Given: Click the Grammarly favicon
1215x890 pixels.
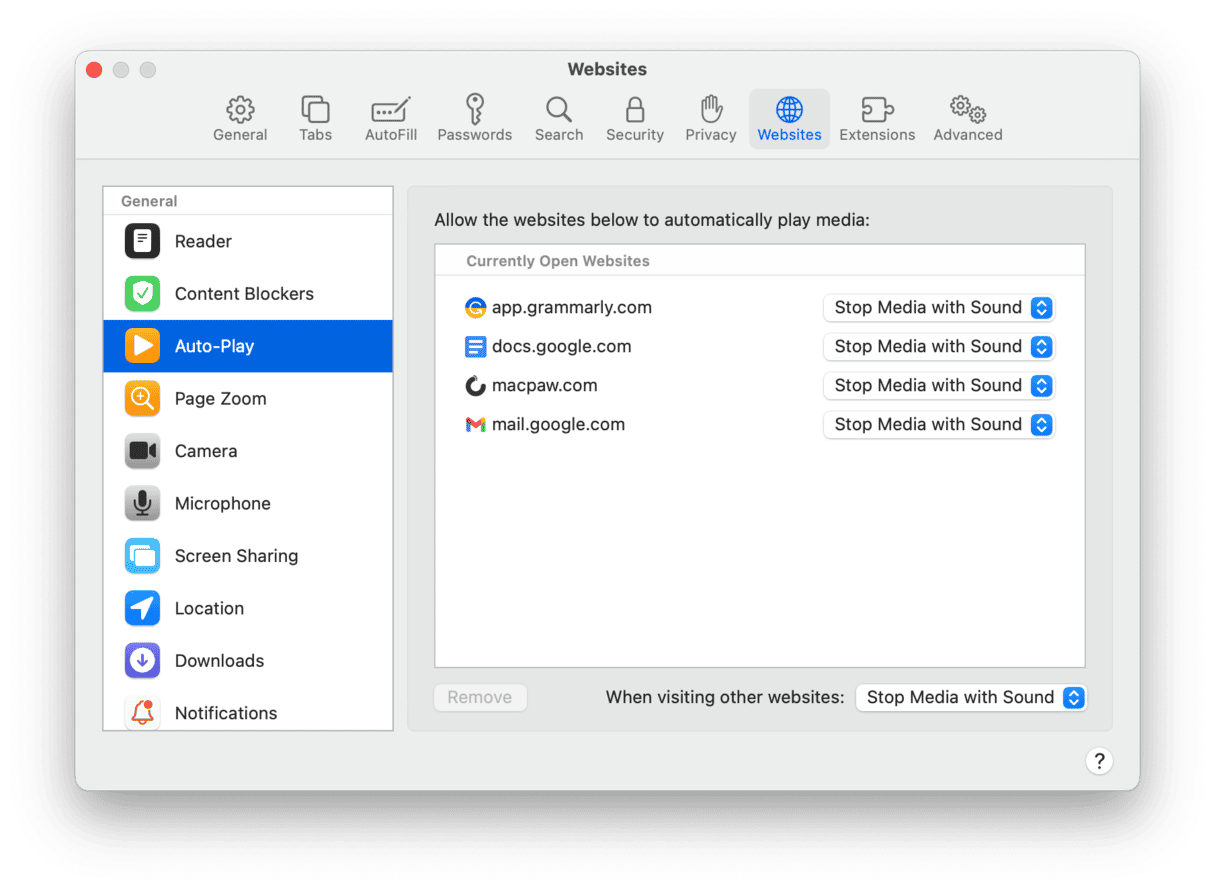Looking at the screenshot, I should pos(475,308).
